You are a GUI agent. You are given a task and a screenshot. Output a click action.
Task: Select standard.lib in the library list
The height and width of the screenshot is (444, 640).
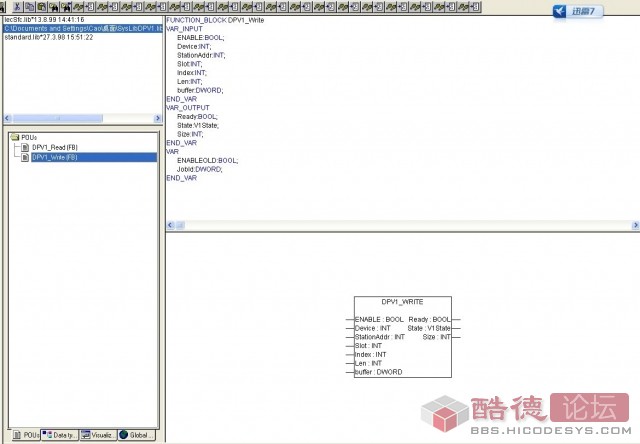click(48, 37)
